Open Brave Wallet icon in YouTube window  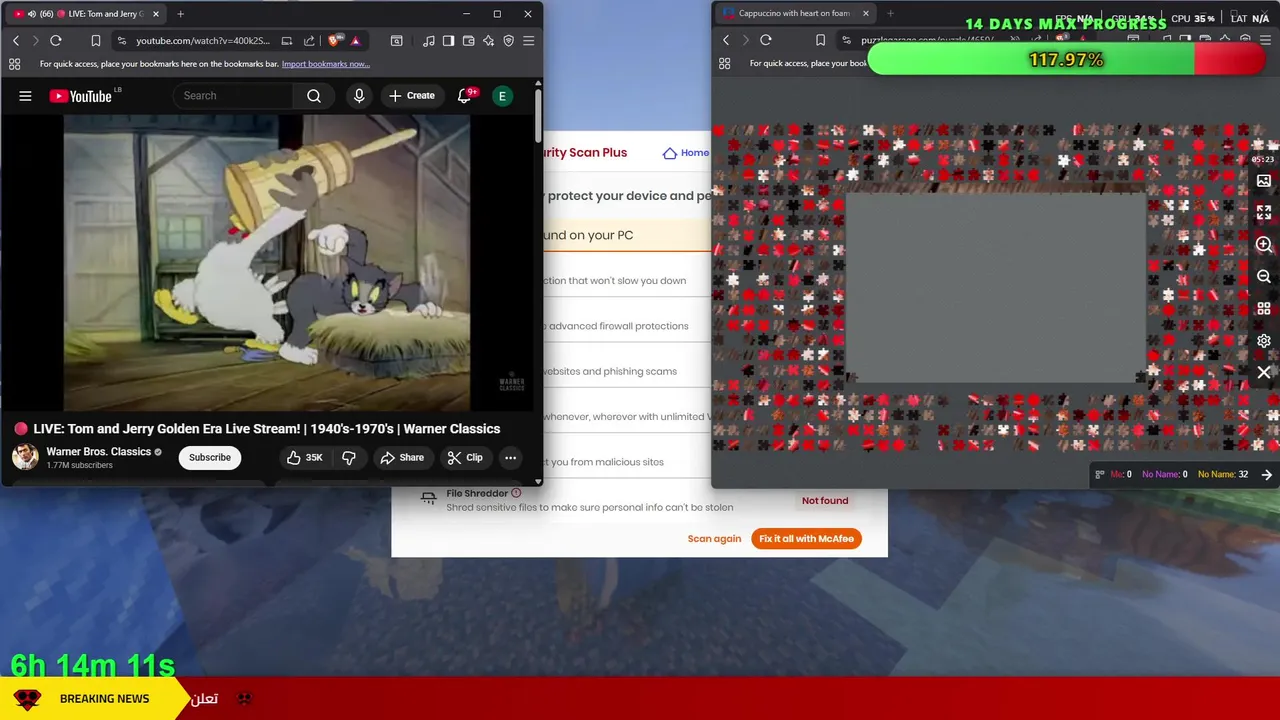coord(468,41)
